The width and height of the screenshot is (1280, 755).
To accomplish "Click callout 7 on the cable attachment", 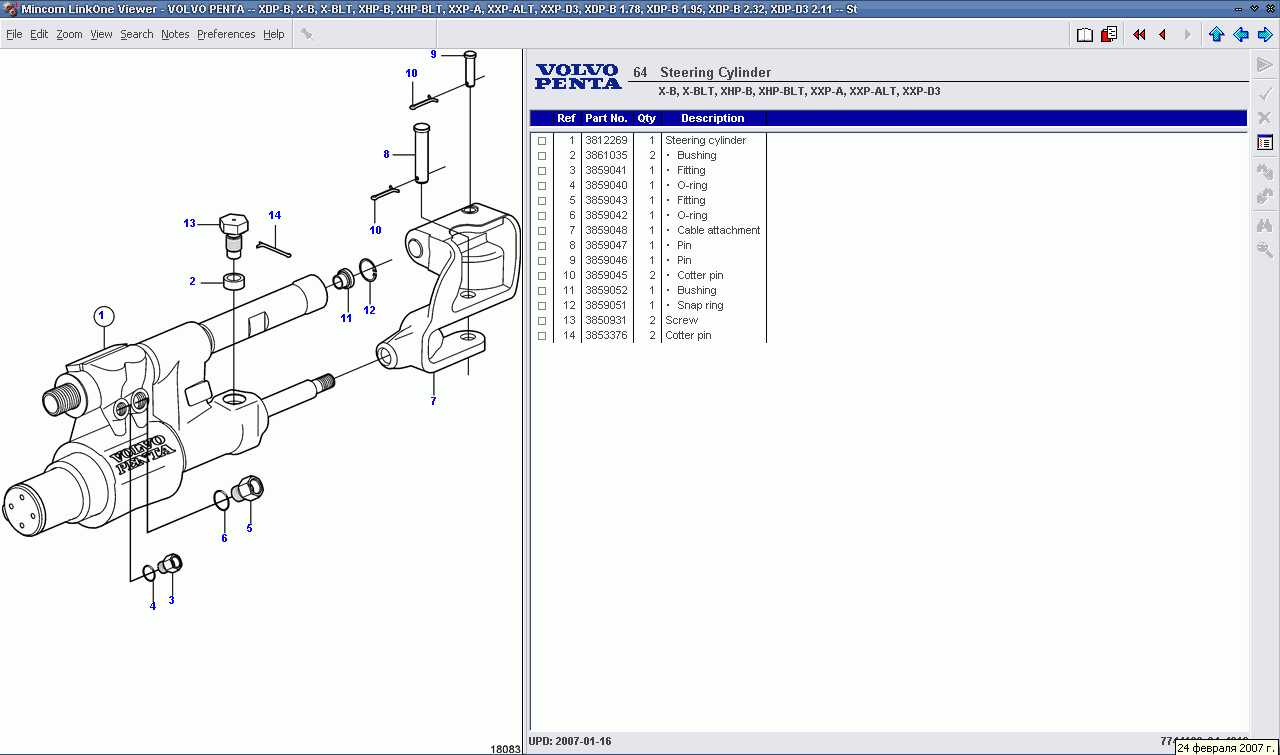I will (x=433, y=401).
